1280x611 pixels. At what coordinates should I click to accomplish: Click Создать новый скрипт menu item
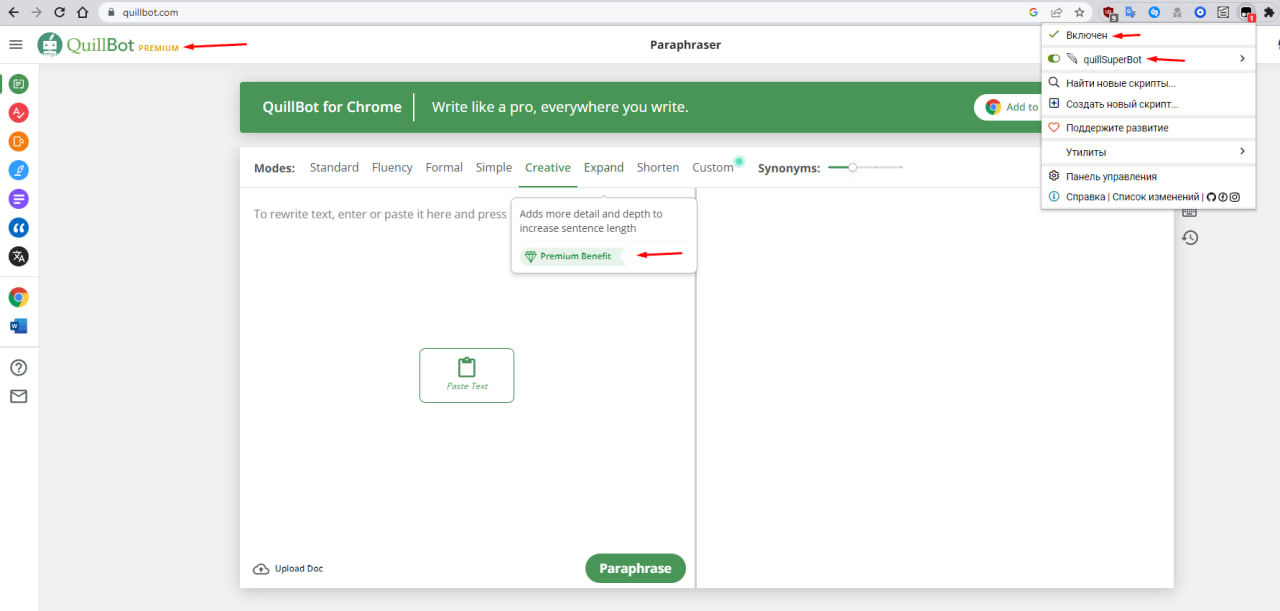click(1121, 104)
